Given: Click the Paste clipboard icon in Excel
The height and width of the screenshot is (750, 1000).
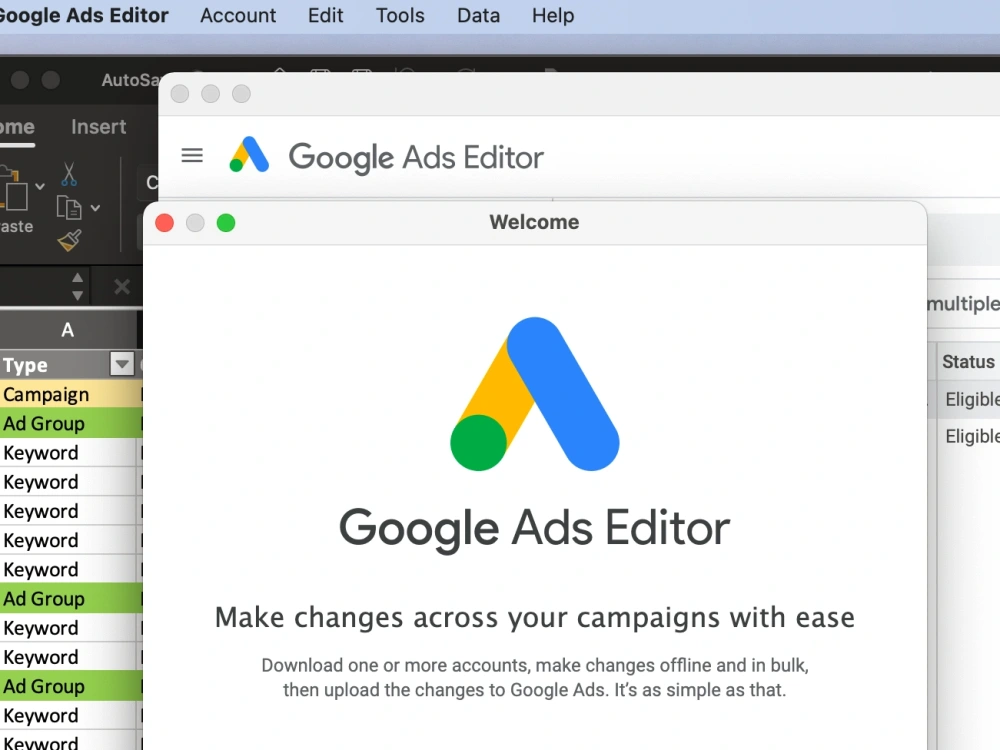Looking at the screenshot, I should pyautogui.click(x=14, y=188).
